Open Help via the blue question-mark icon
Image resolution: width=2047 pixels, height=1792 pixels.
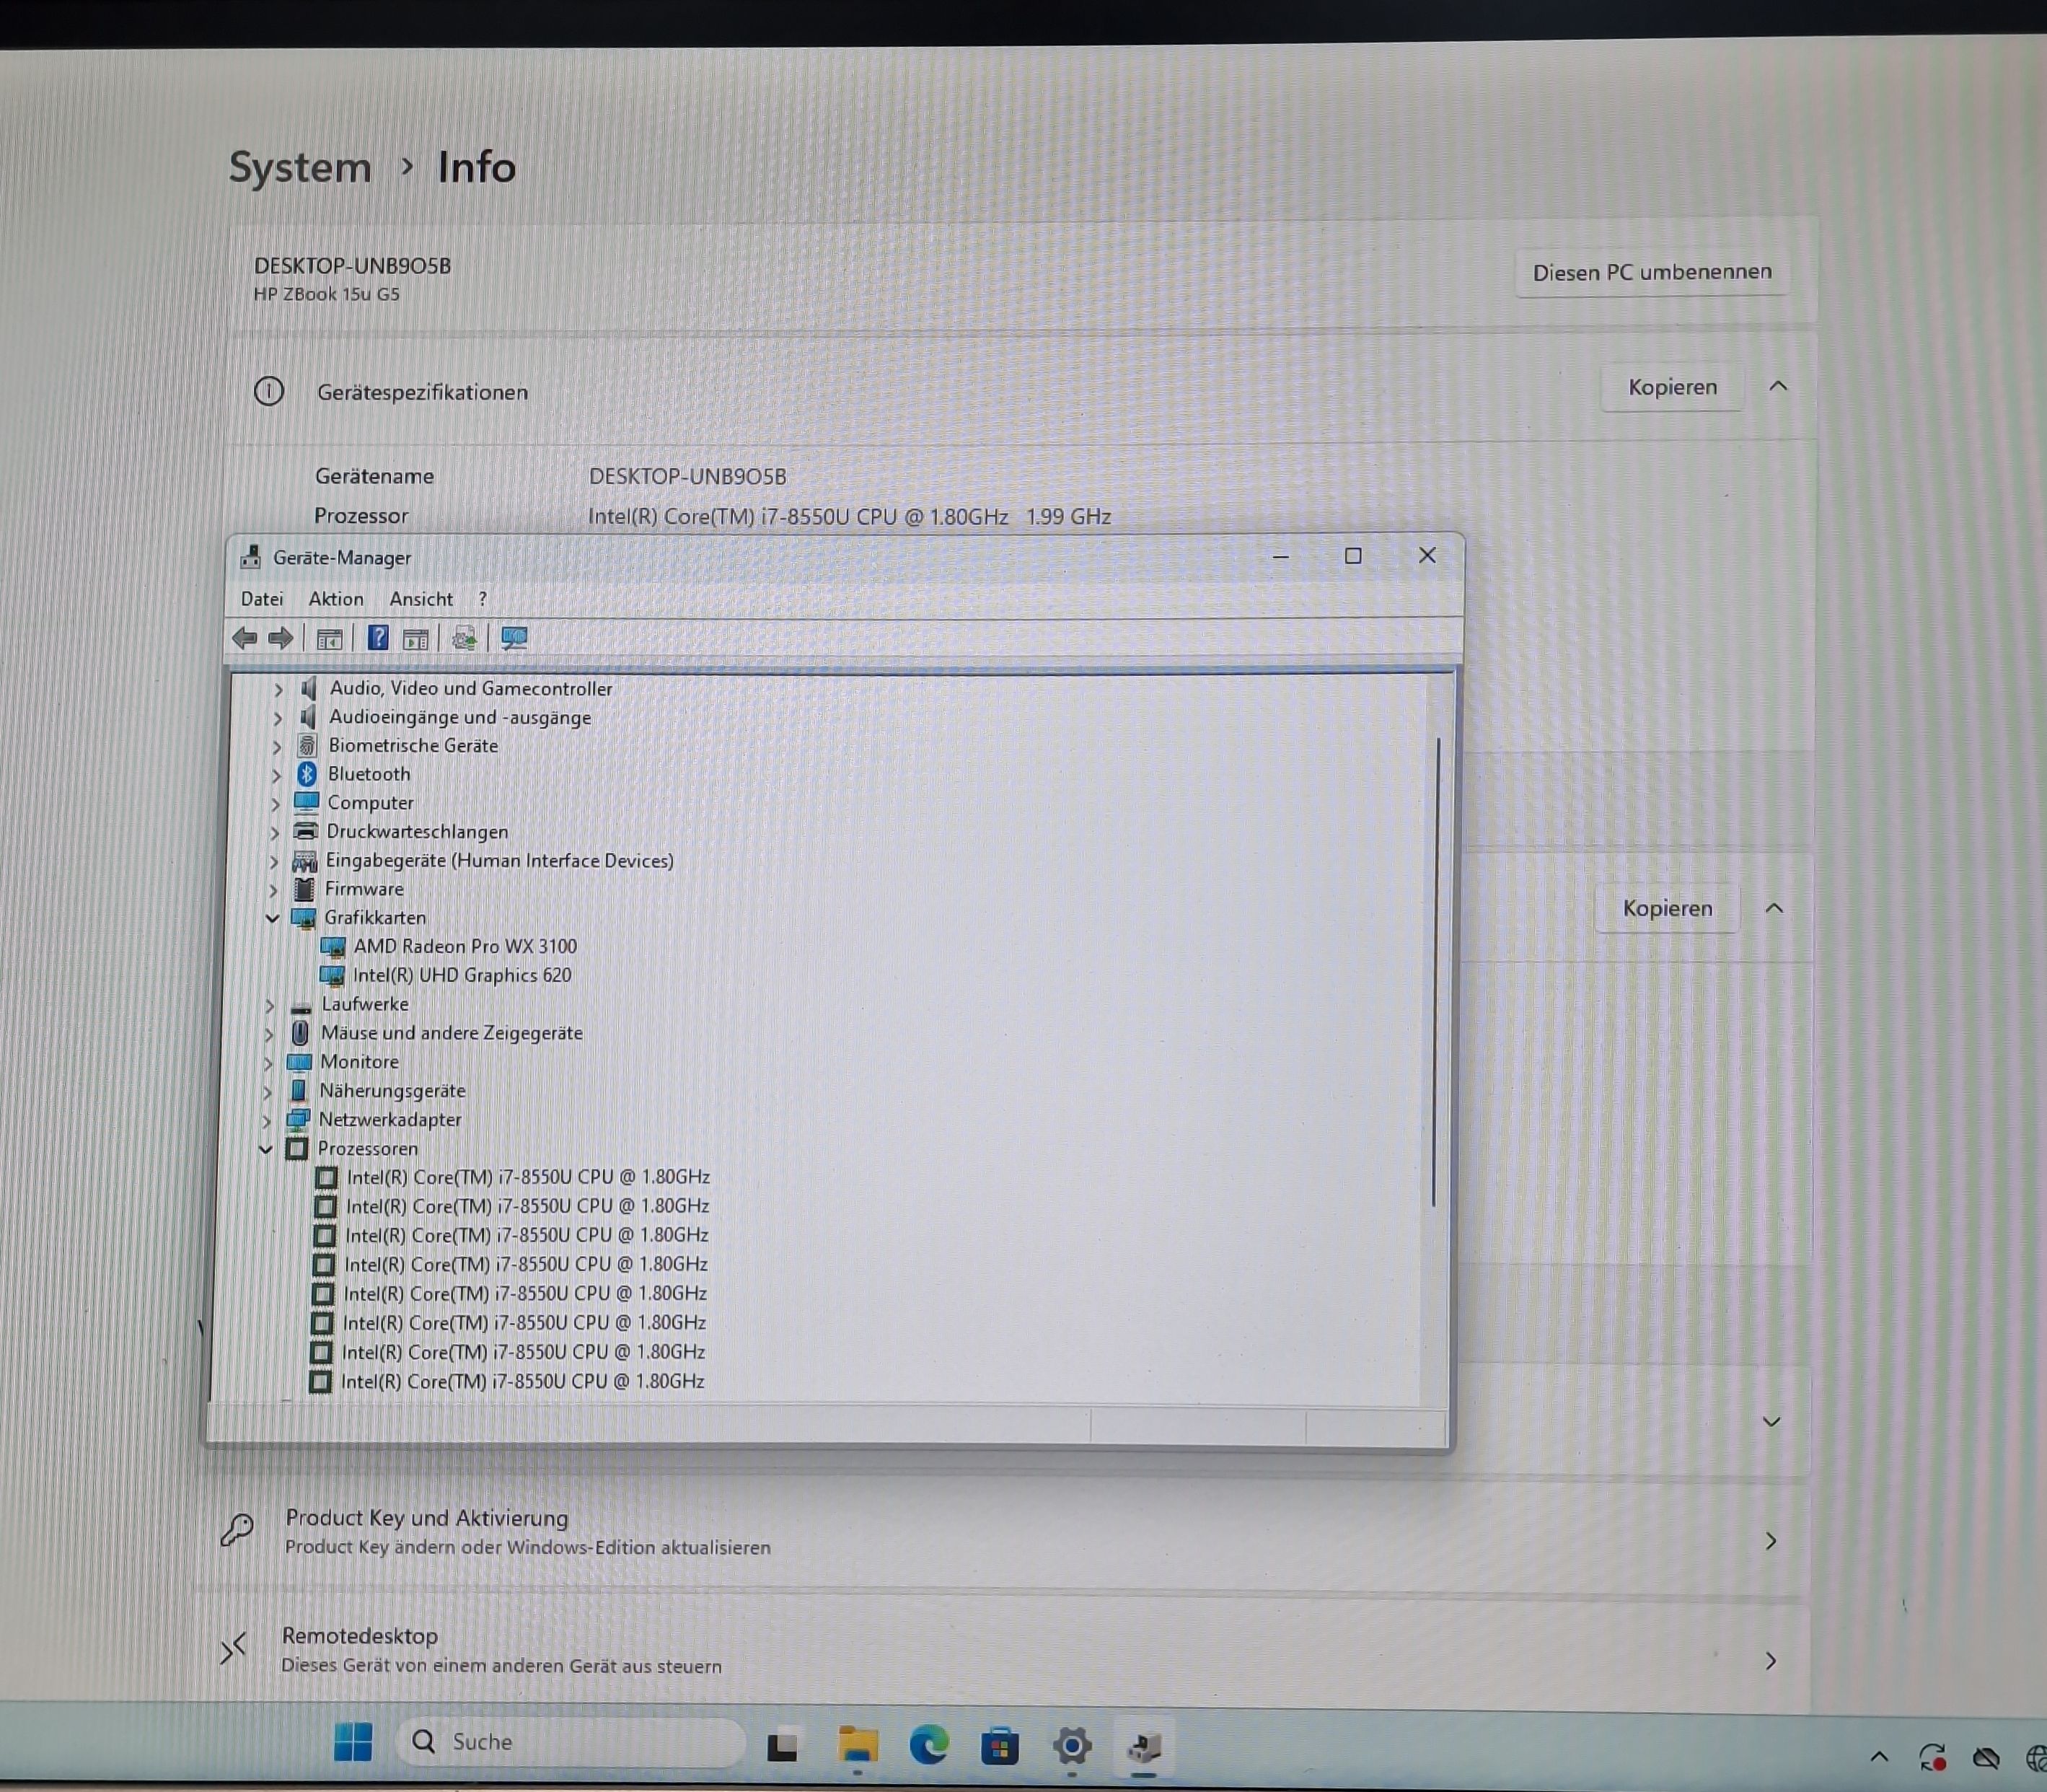378,638
